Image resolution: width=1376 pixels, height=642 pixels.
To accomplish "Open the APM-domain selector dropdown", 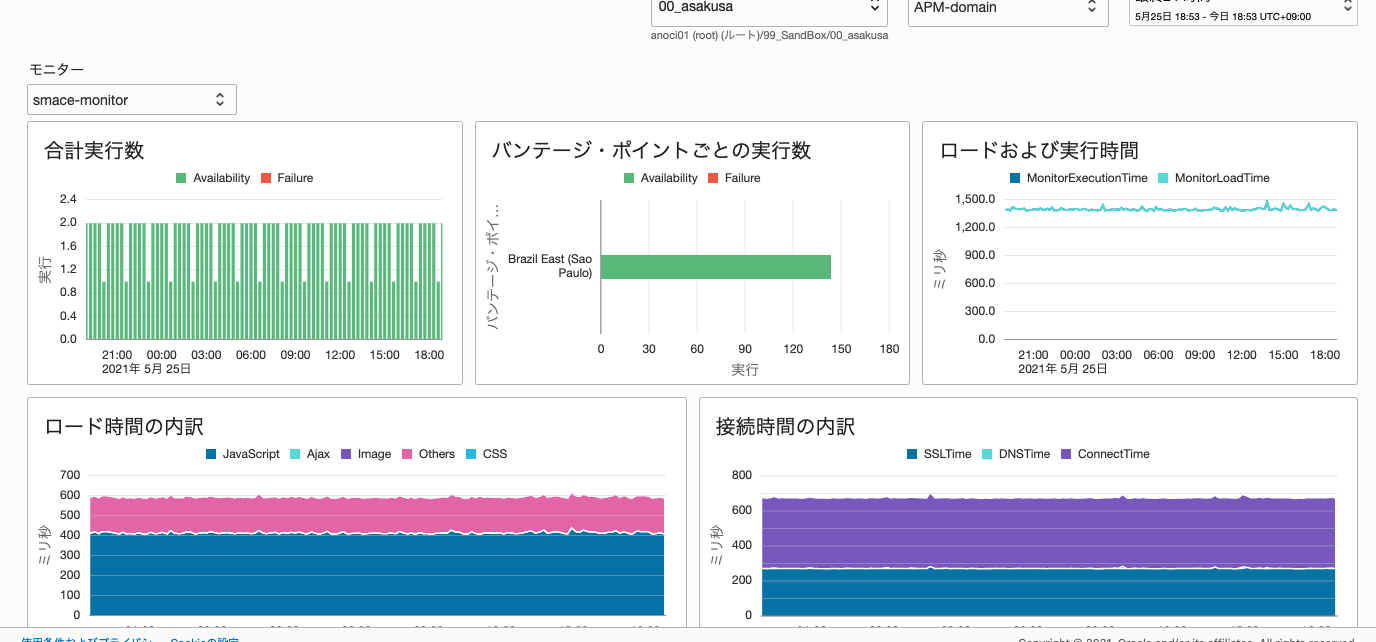I will [1007, 7].
